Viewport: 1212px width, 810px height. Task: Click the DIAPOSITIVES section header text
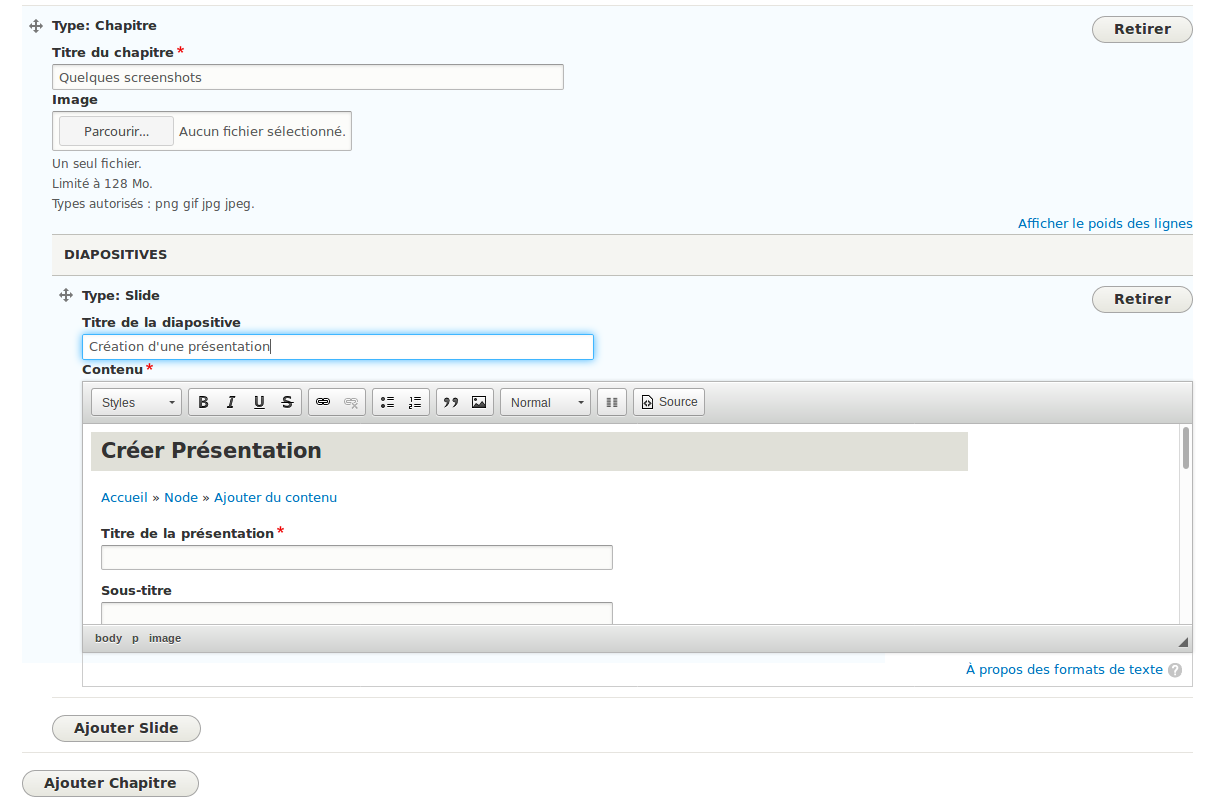click(x=116, y=255)
